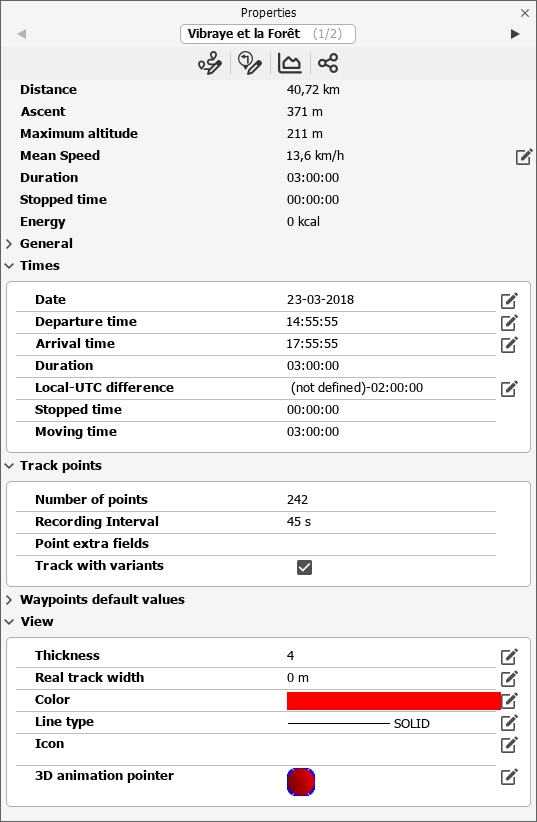Click the red Color swatch

[x=394, y=701]
